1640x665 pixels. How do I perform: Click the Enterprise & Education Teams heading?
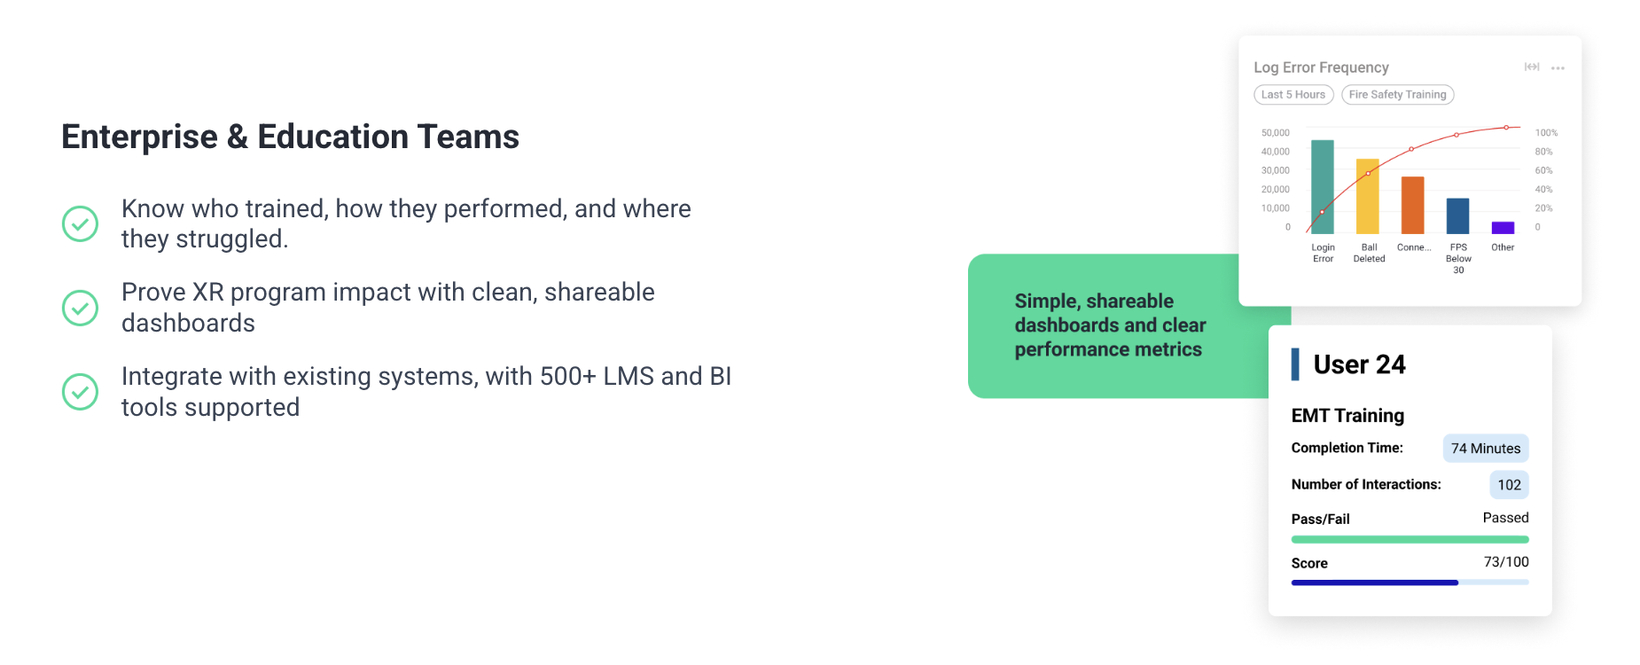pyautogui.click(x=290, y=137)
